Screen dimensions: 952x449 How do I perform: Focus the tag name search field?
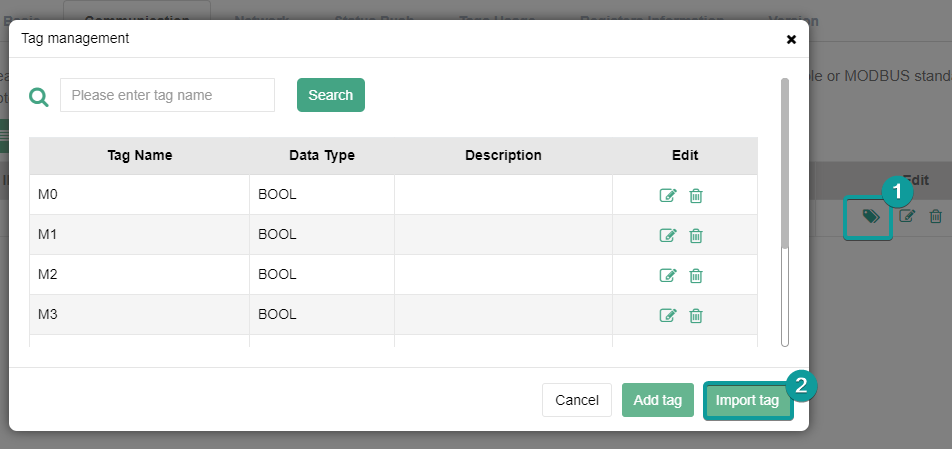pos(167,95)
